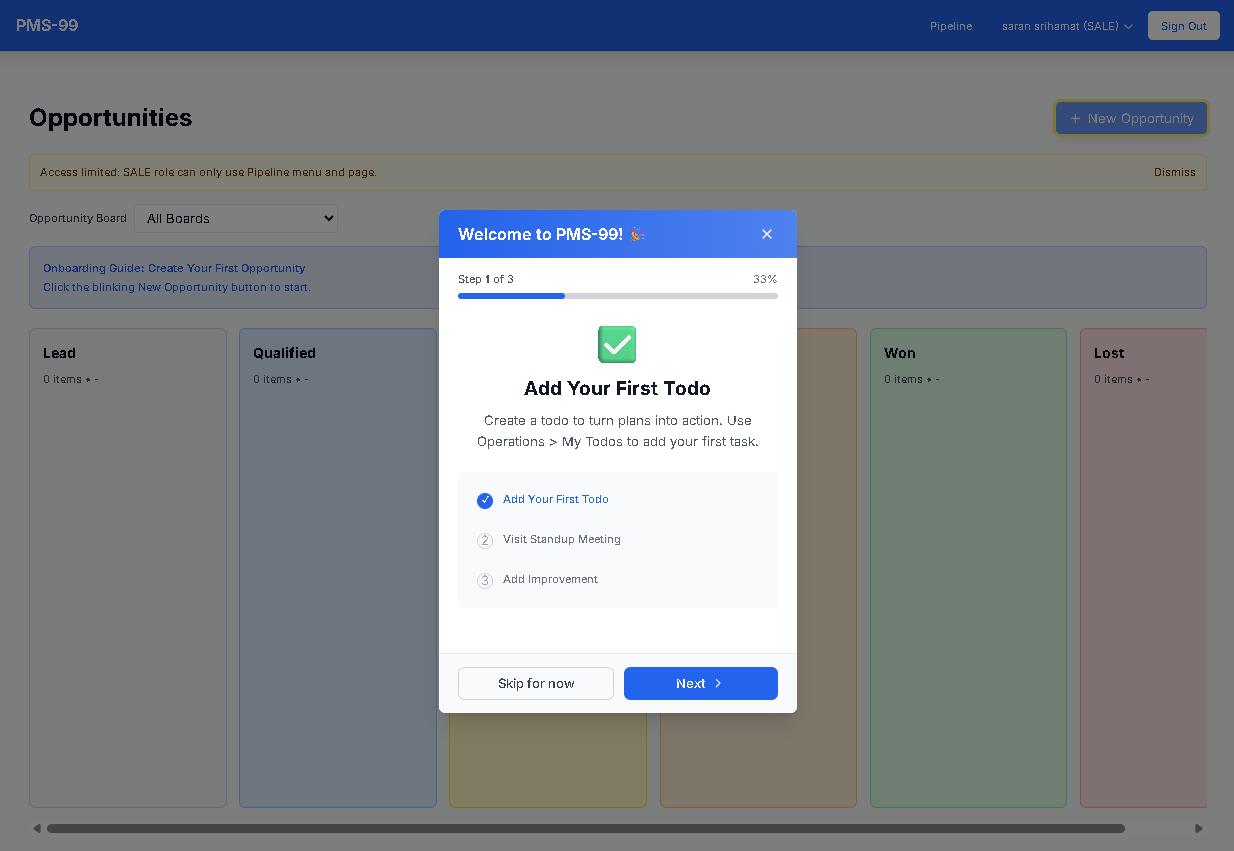Click the plus icon in the Won column

(929, 379)
